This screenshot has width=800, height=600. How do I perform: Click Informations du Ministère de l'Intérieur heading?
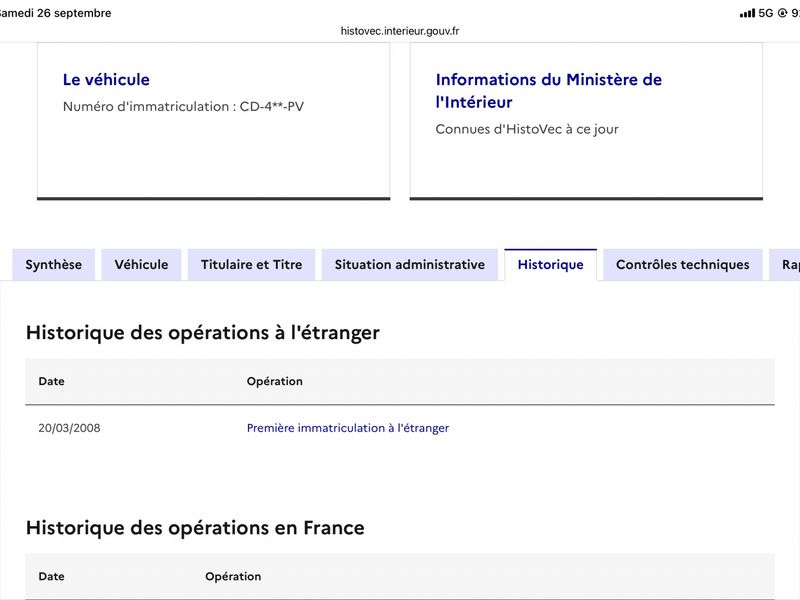548,91
